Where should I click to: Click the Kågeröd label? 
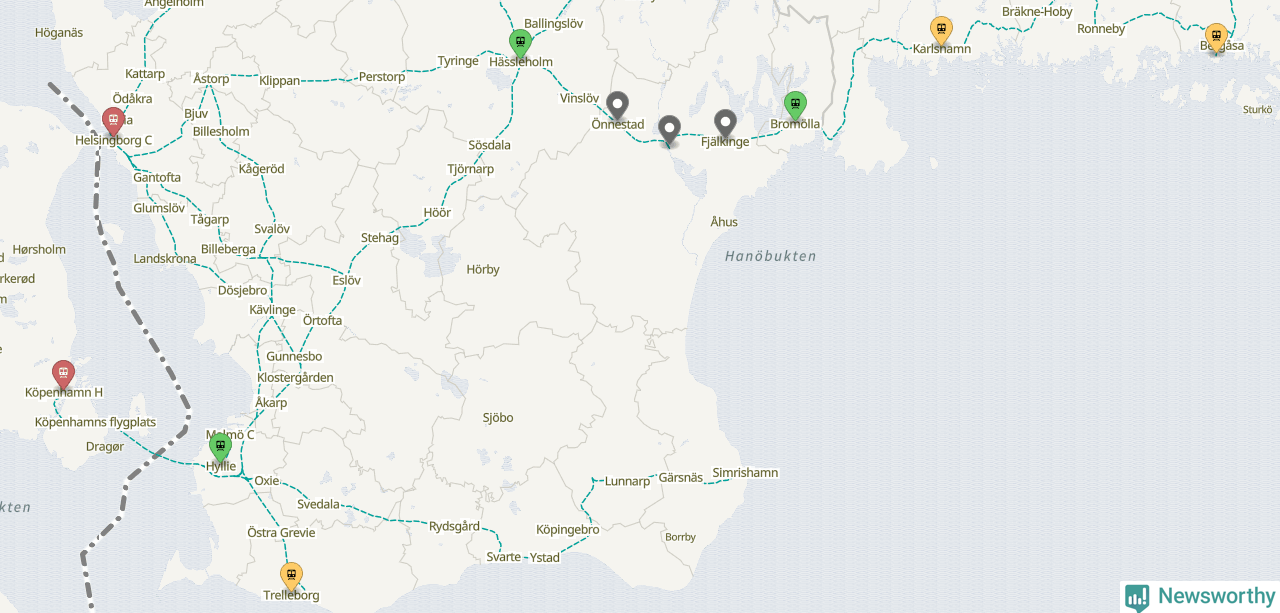tap(262, 169)
